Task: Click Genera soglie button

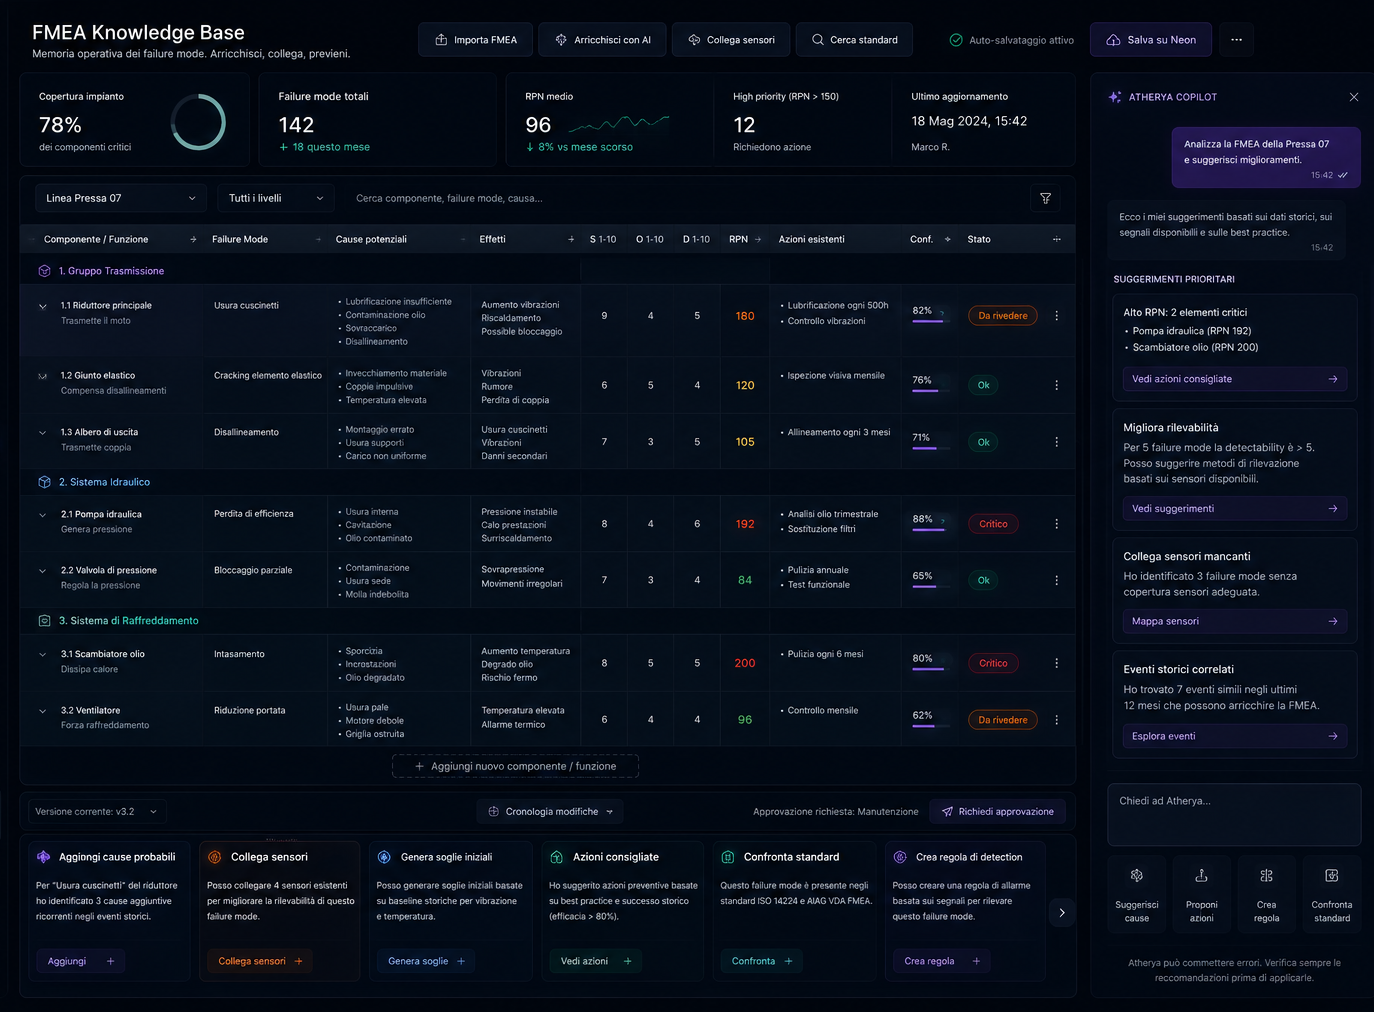Action: (427, 961)
